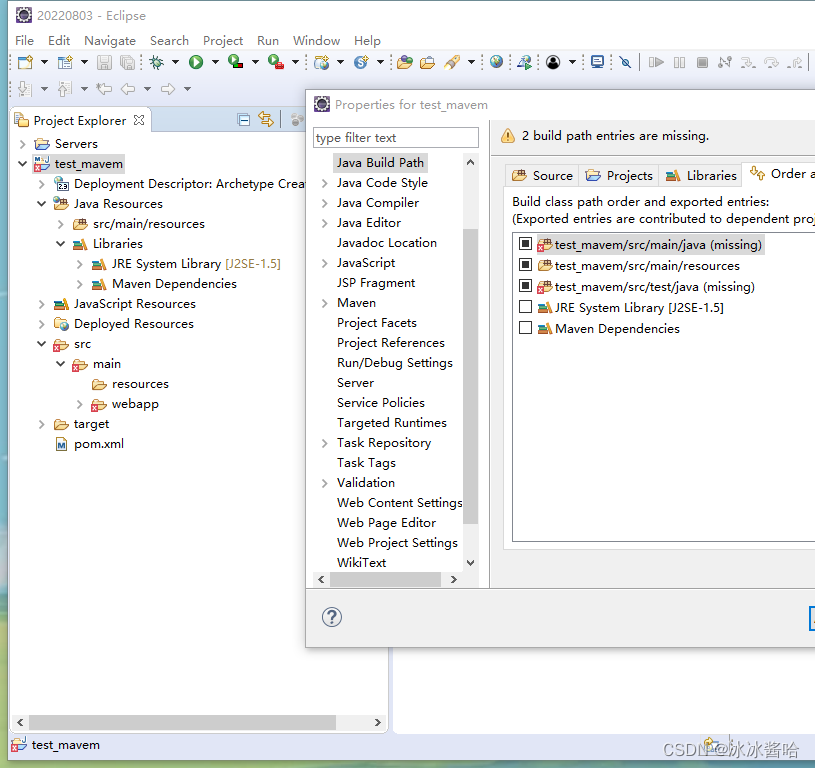Check the Maven Dependencies export checkbox

point(525,328)
